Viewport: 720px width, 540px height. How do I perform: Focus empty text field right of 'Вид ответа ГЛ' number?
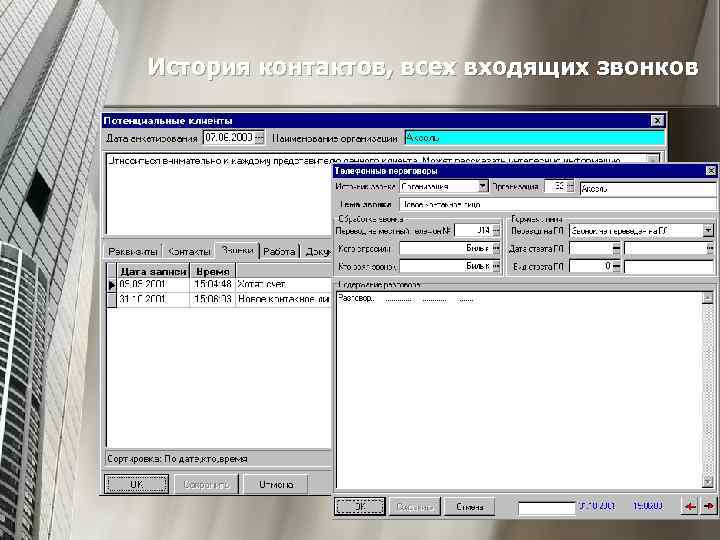click(669, 266)
